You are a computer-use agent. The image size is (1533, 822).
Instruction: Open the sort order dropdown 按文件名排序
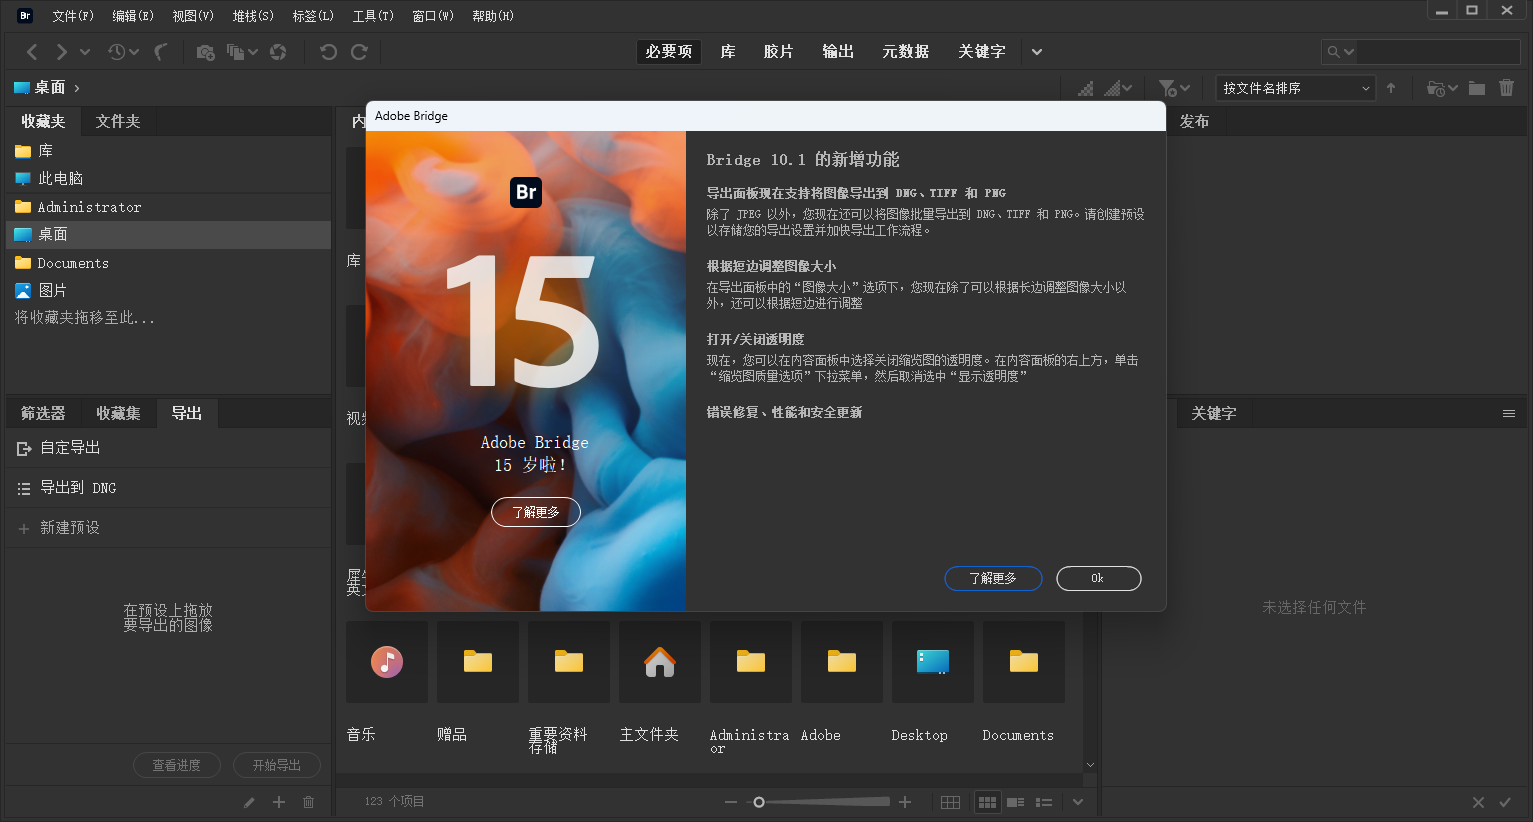(x=1294, y=87)
